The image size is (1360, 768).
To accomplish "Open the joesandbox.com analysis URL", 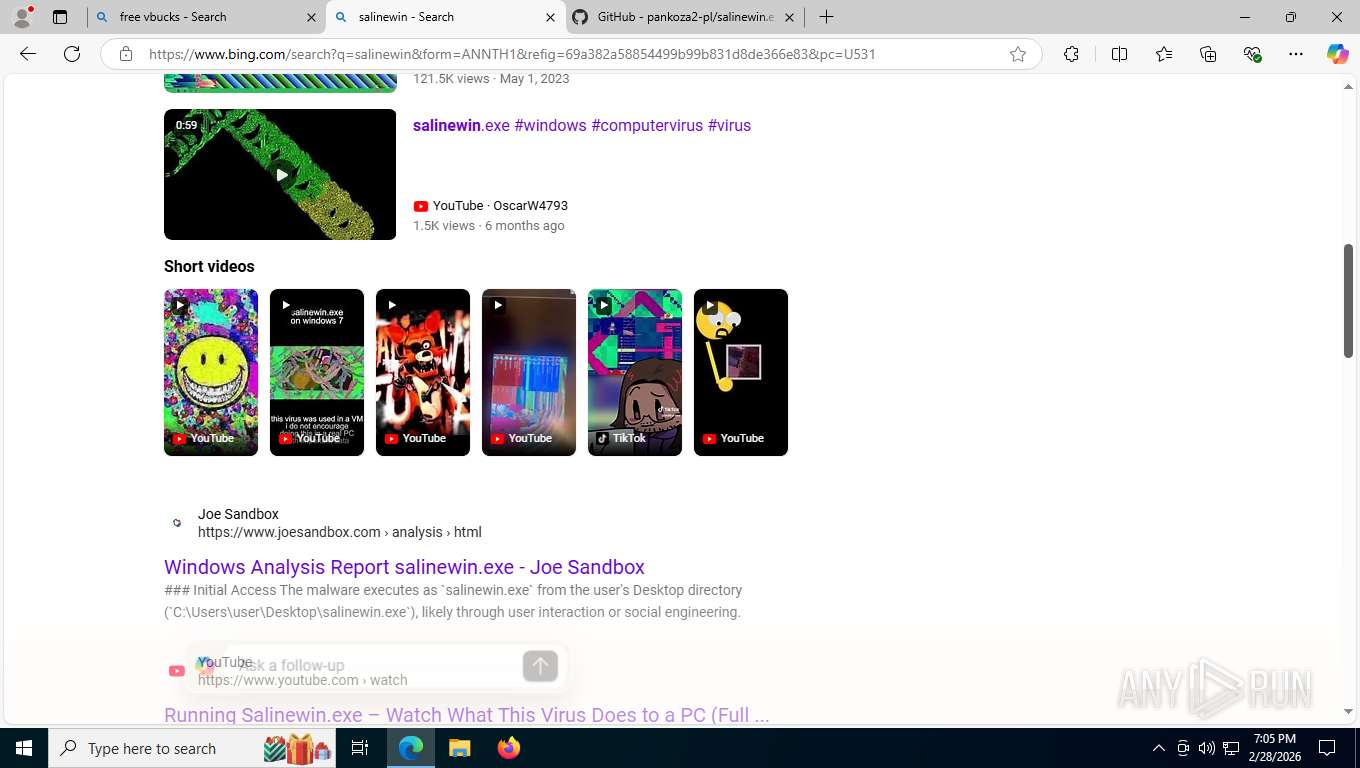I will click(340, 532).
